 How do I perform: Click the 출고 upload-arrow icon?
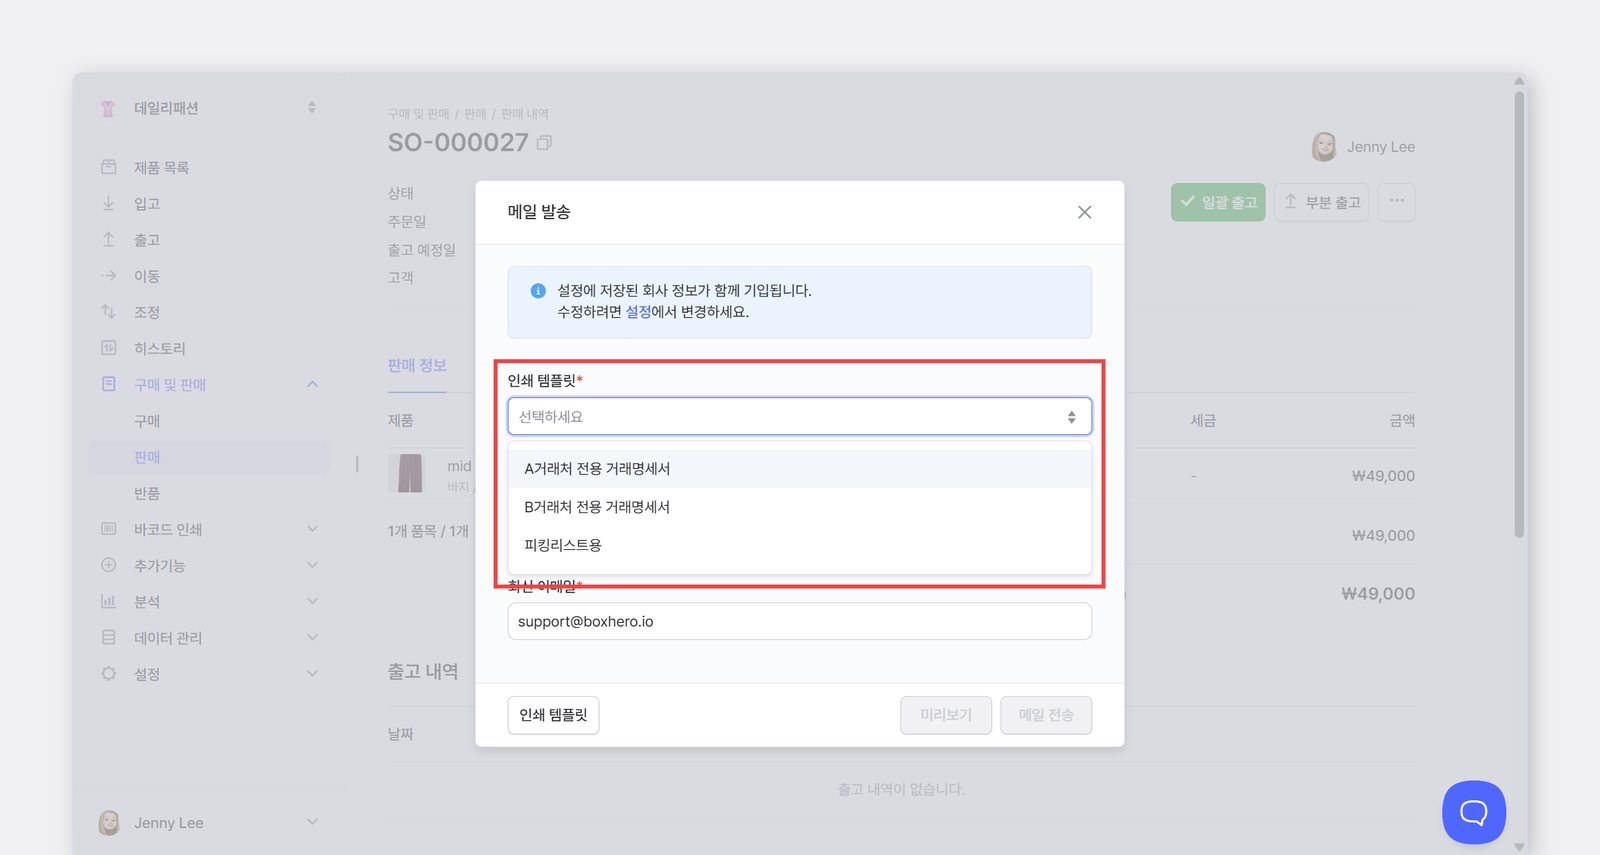[x=109, y=239]
